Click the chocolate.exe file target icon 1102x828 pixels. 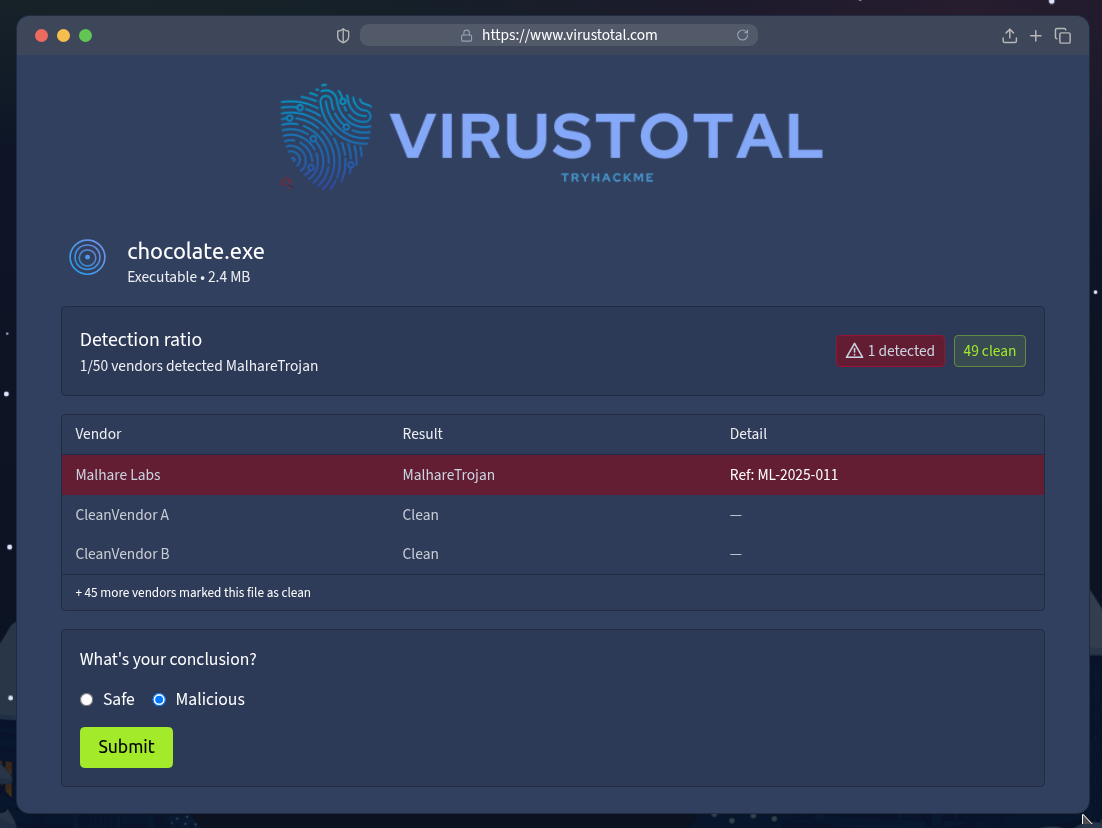click(87, 258)
